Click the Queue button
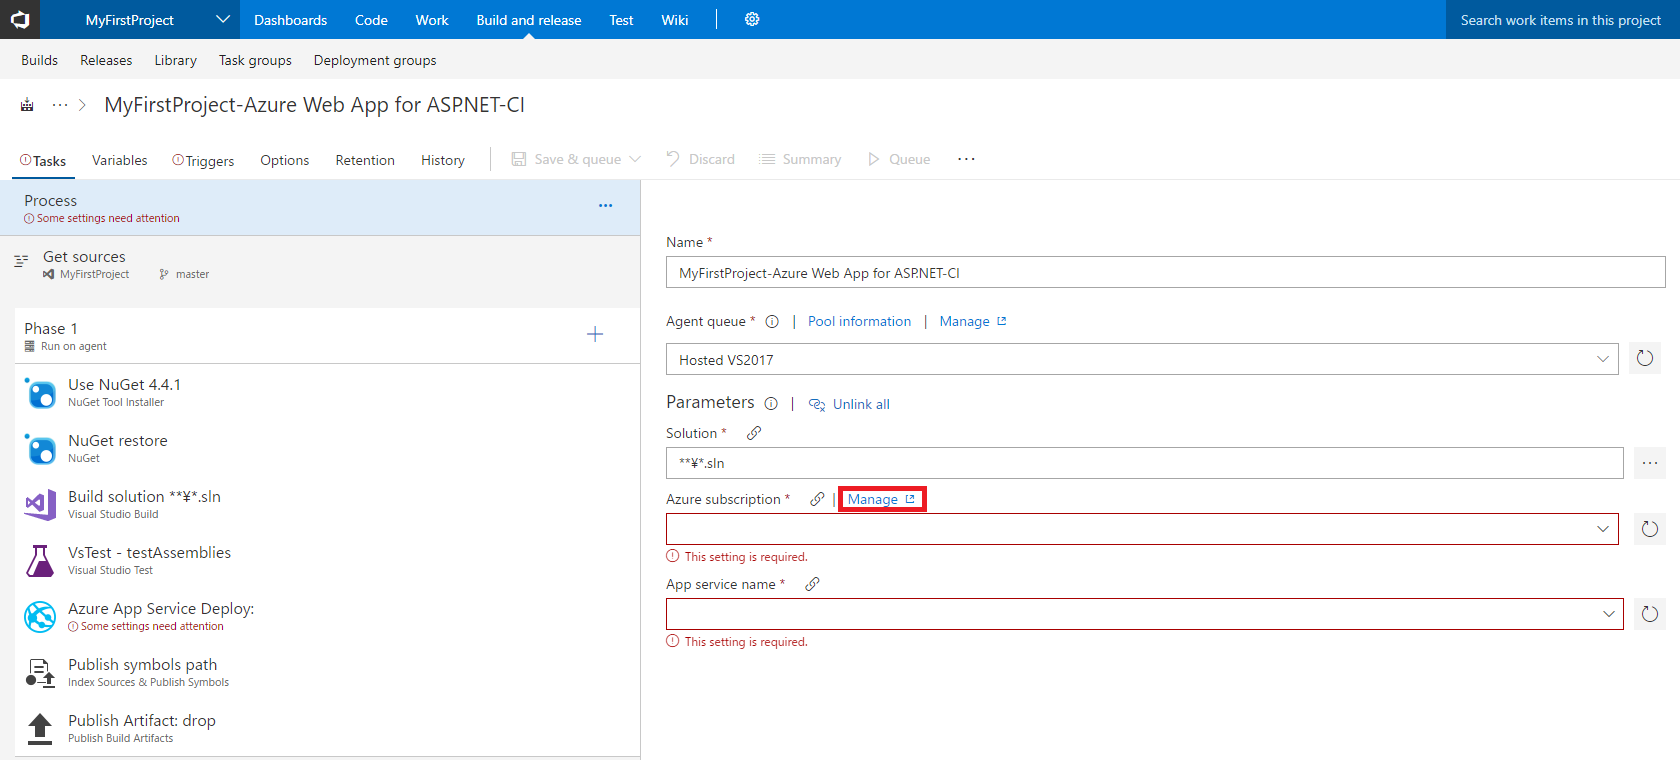 click(899, 159)
